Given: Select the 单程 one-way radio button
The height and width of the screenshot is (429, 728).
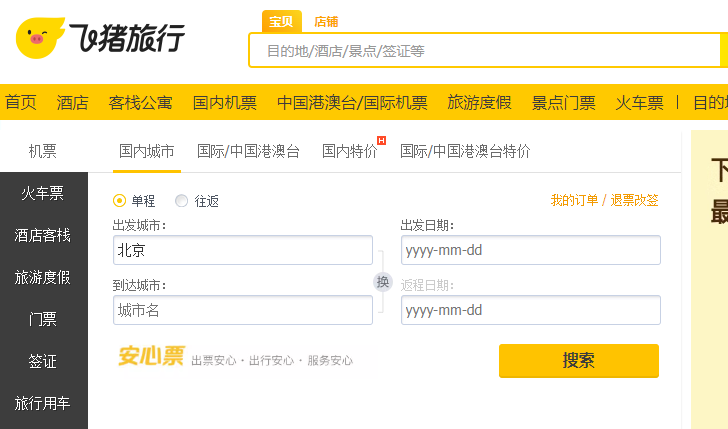Looking at the screenshot, I should coord(119,201).
